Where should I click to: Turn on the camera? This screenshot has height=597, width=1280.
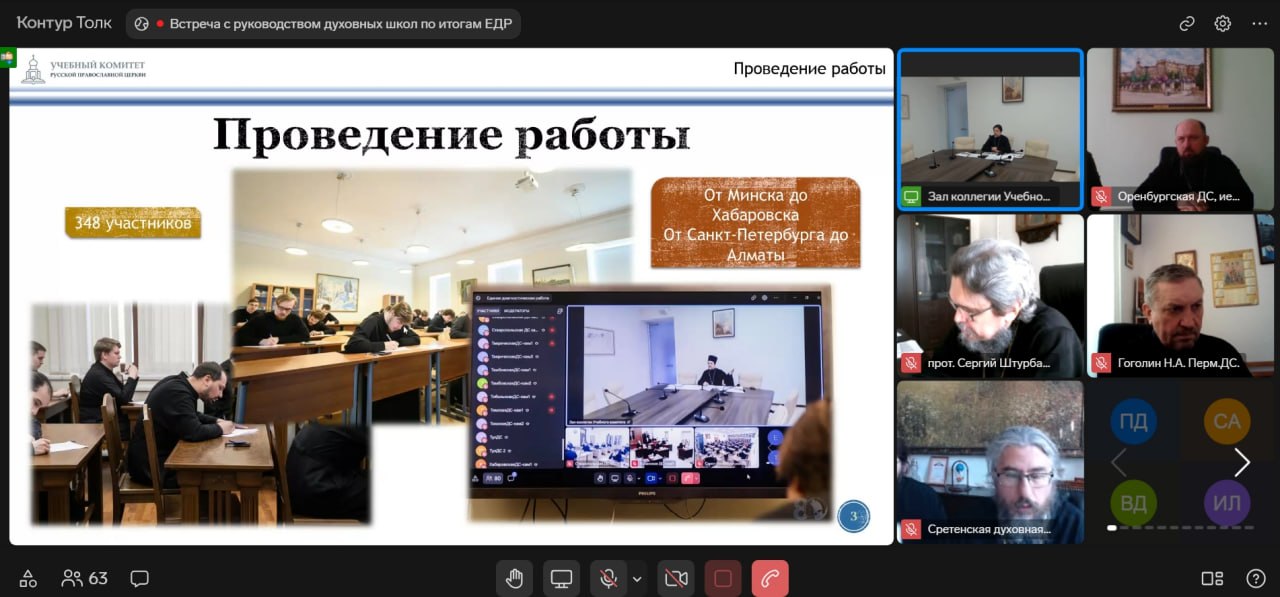[x=676, y=578]
